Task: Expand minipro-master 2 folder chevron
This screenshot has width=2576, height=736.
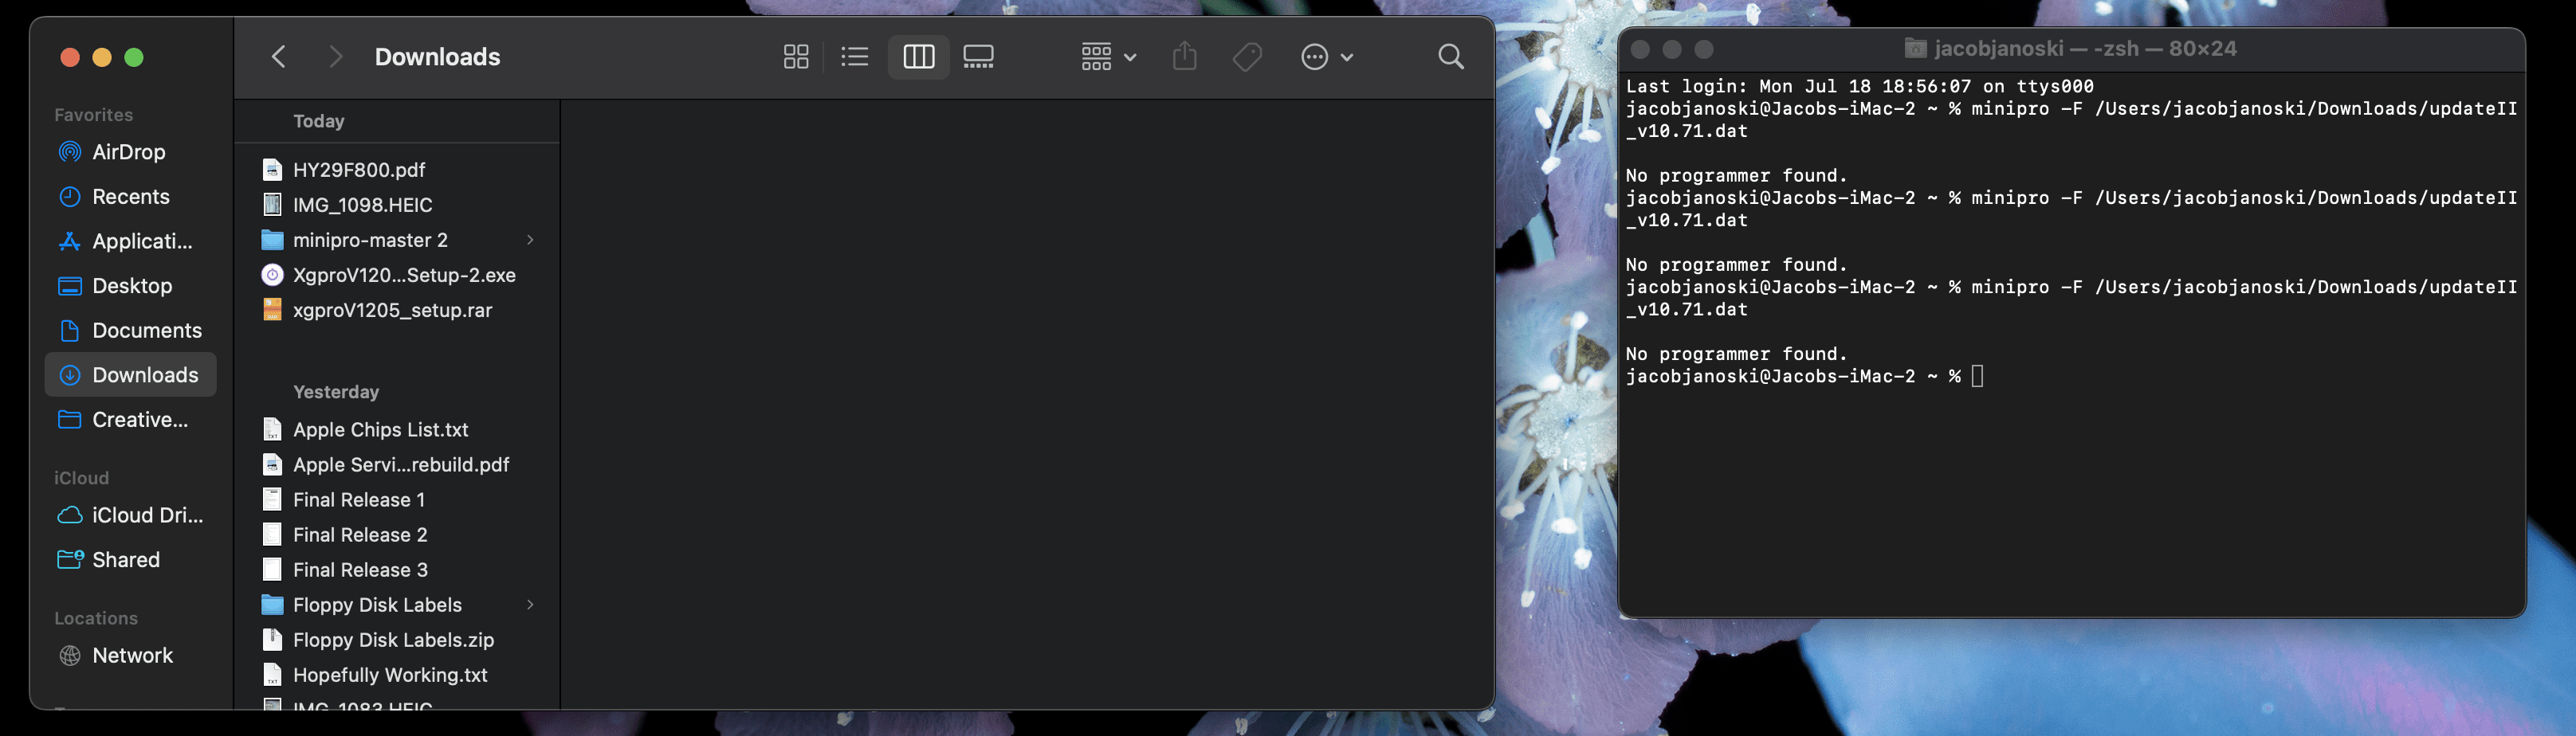Action: click(x=530, y=240)
